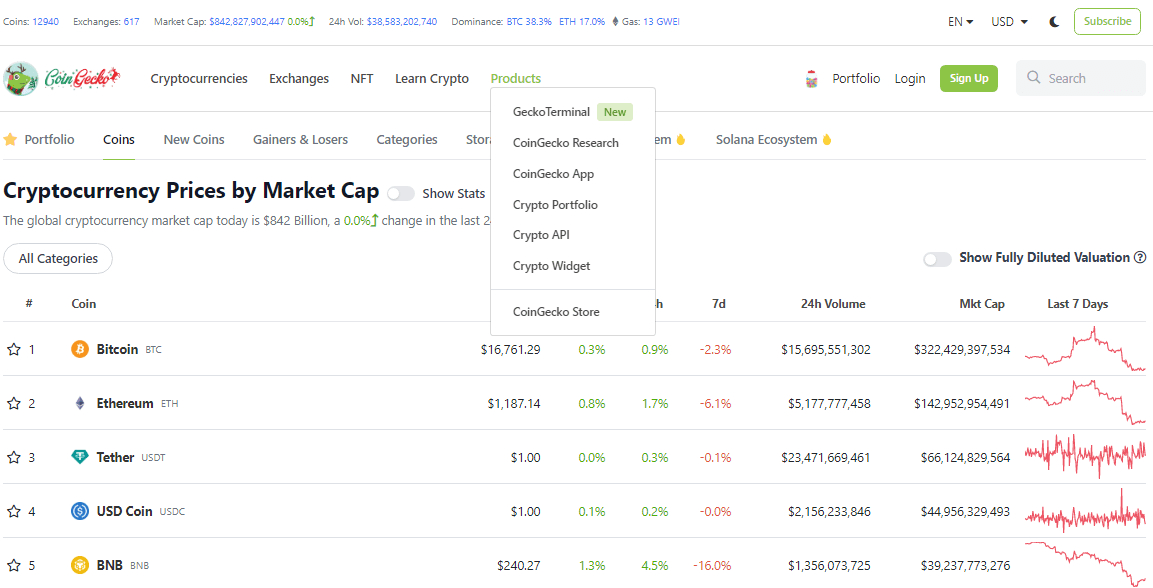The height and width of the screenshot is (588, 1153).
Task: Open the Exchanges nav menu
Action: (299, 79)
